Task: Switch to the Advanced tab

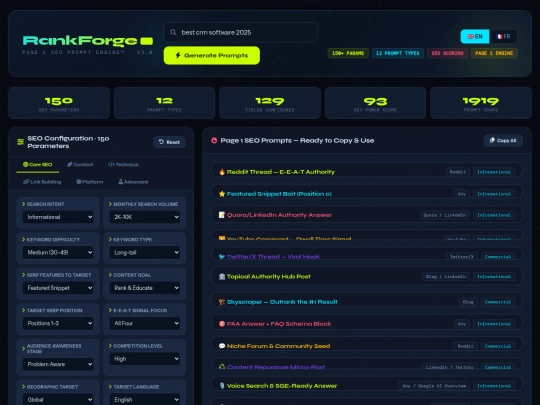Action: (x=133, y=182)
